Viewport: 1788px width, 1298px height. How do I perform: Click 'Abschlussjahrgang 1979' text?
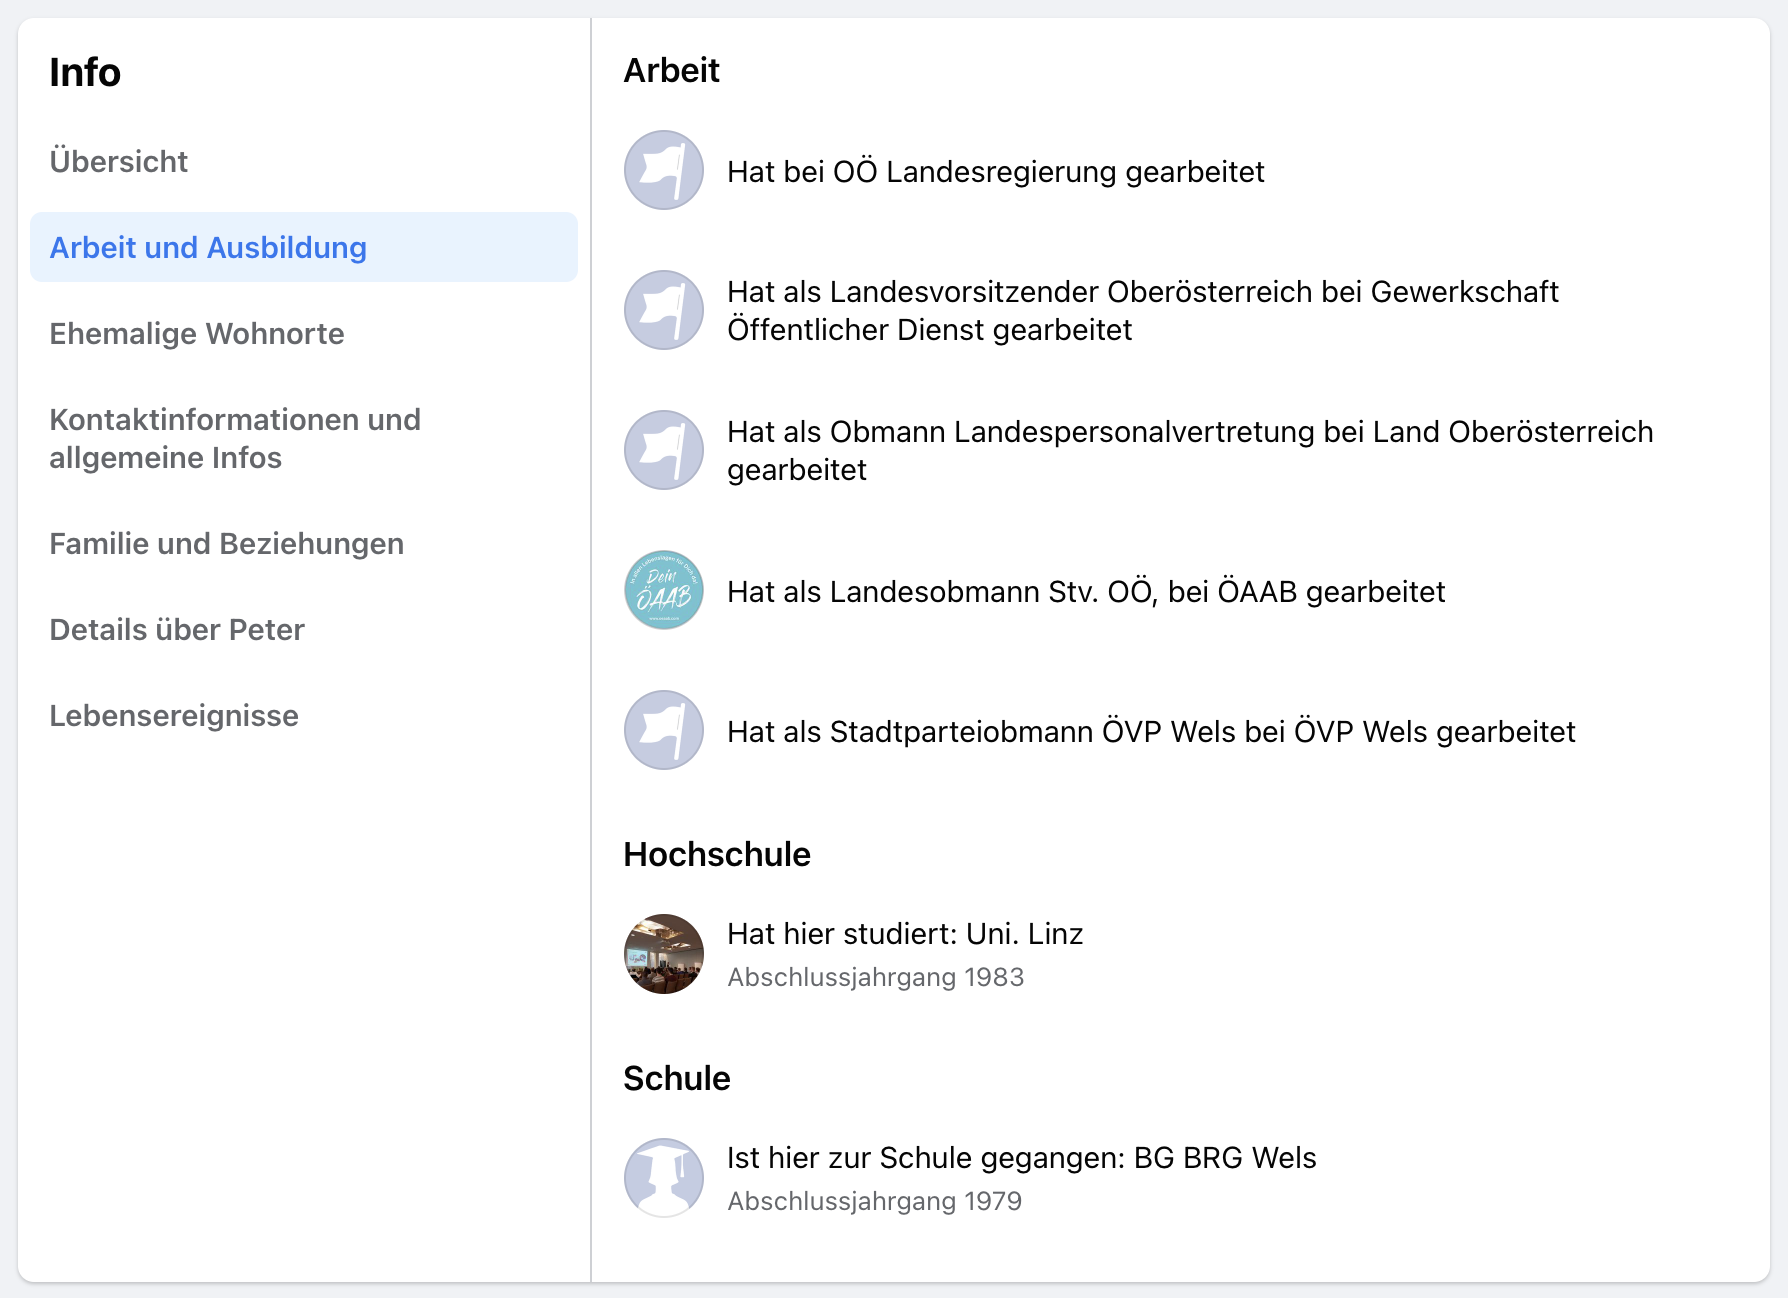874,1201
